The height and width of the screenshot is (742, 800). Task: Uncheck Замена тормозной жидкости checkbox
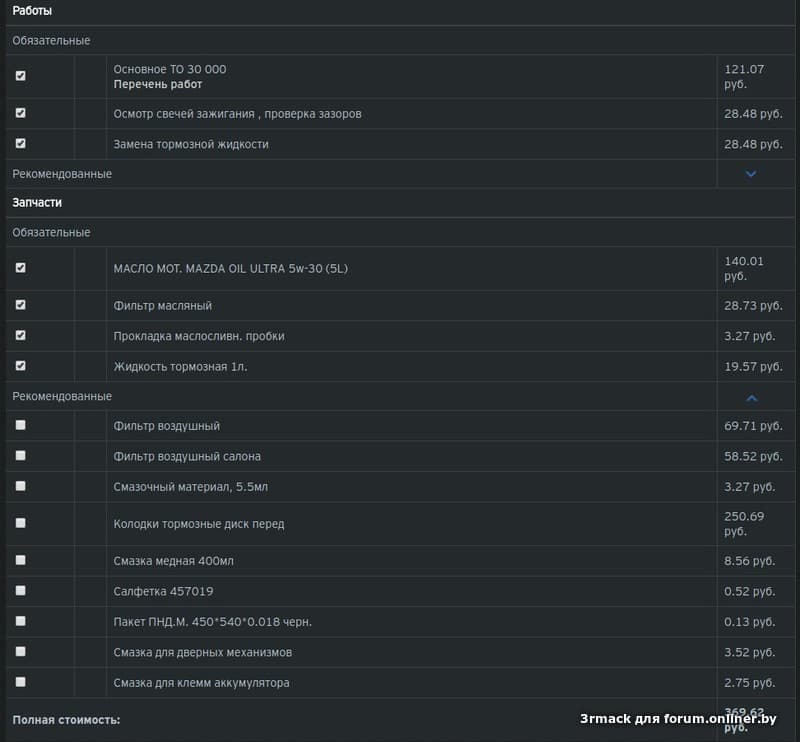21,143
